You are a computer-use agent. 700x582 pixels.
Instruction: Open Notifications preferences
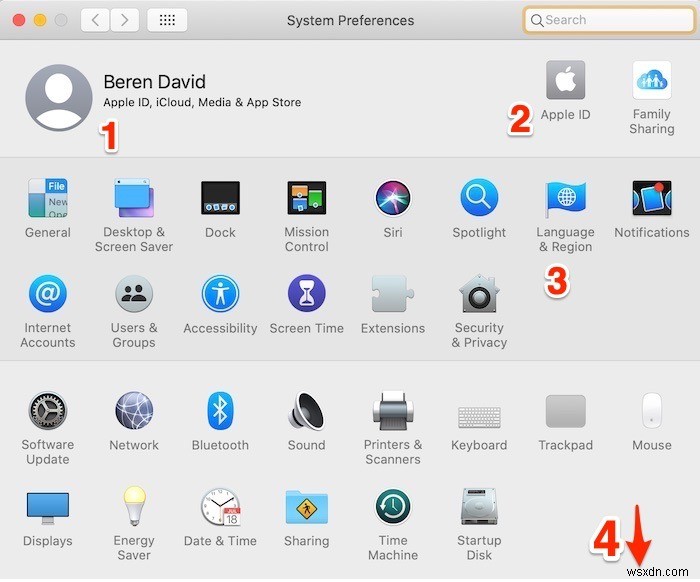click(x=652, y=198)
